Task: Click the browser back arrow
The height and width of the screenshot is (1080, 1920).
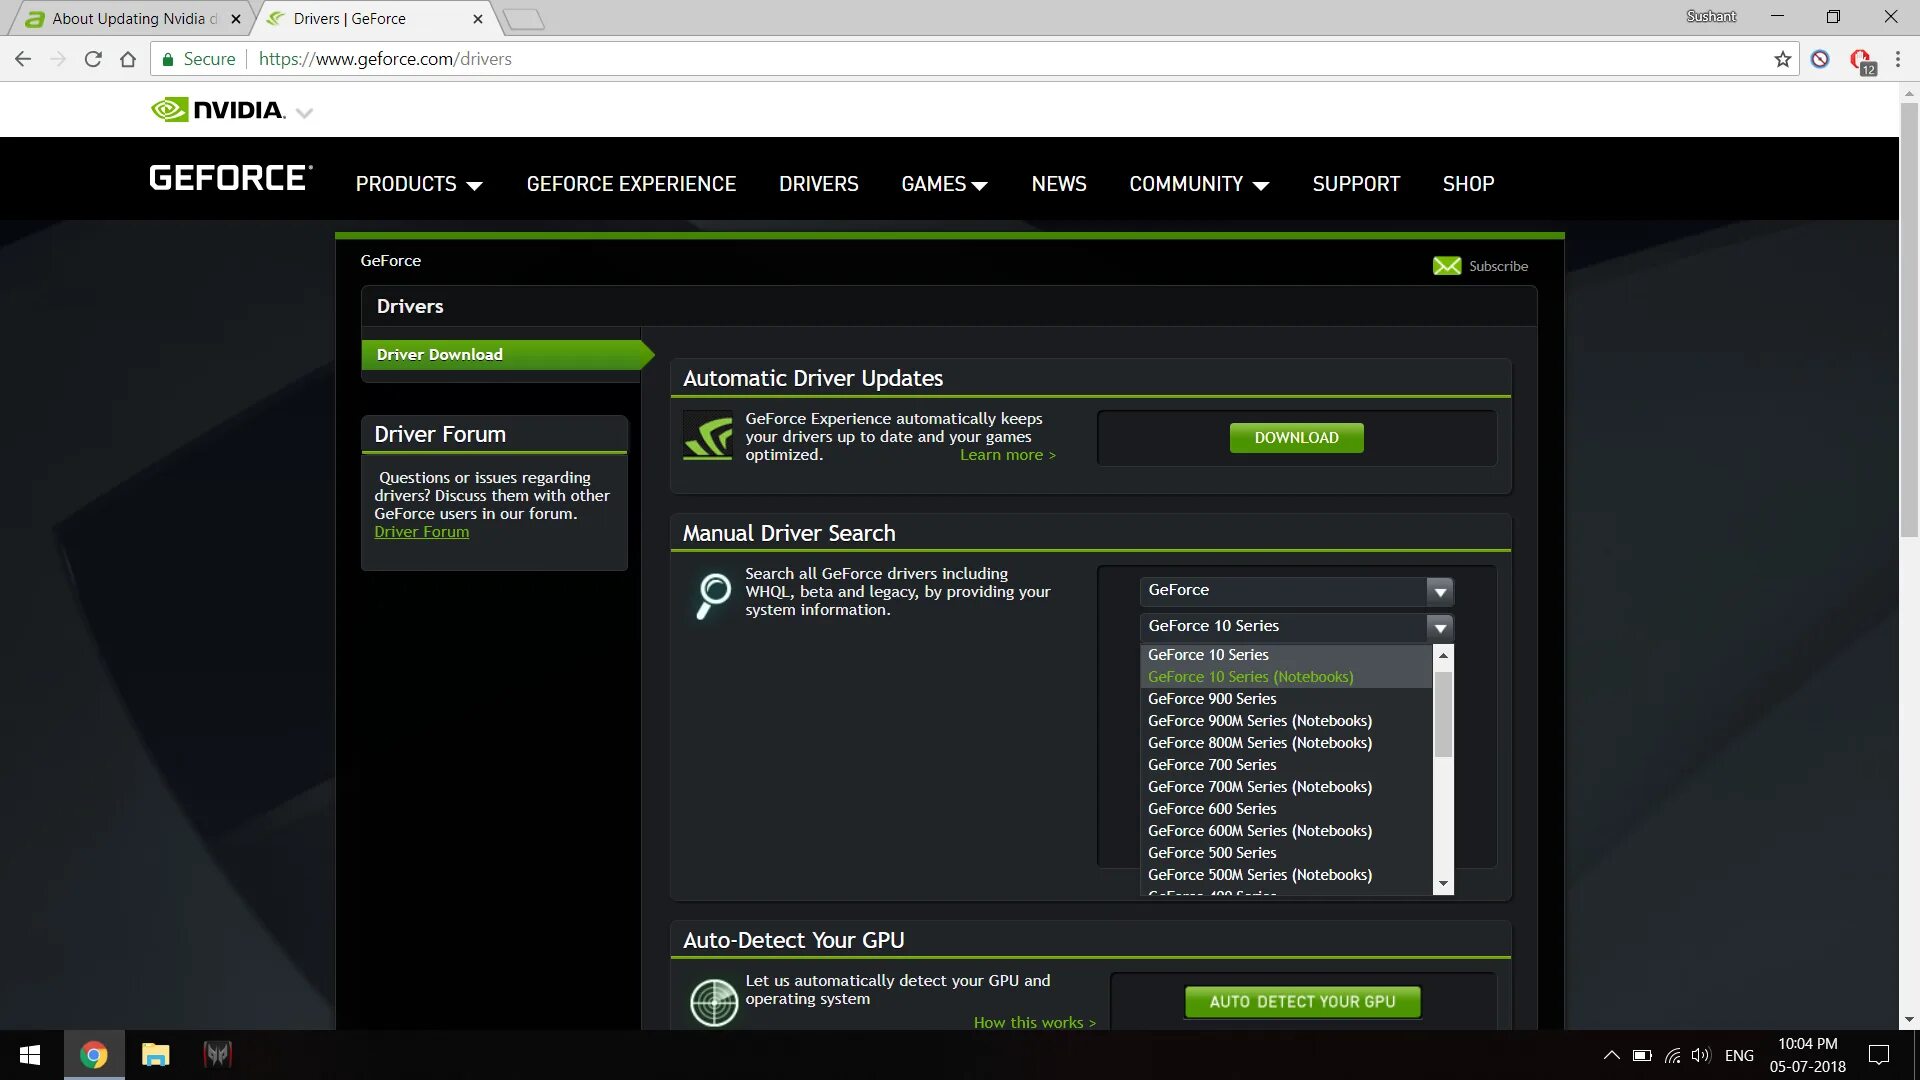Action: pos(23,59)
